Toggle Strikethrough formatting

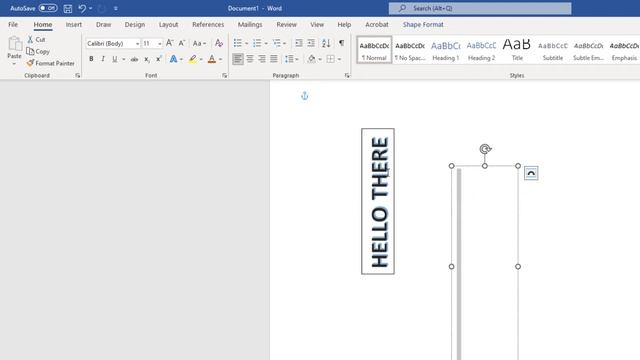[x=134, y=59]
